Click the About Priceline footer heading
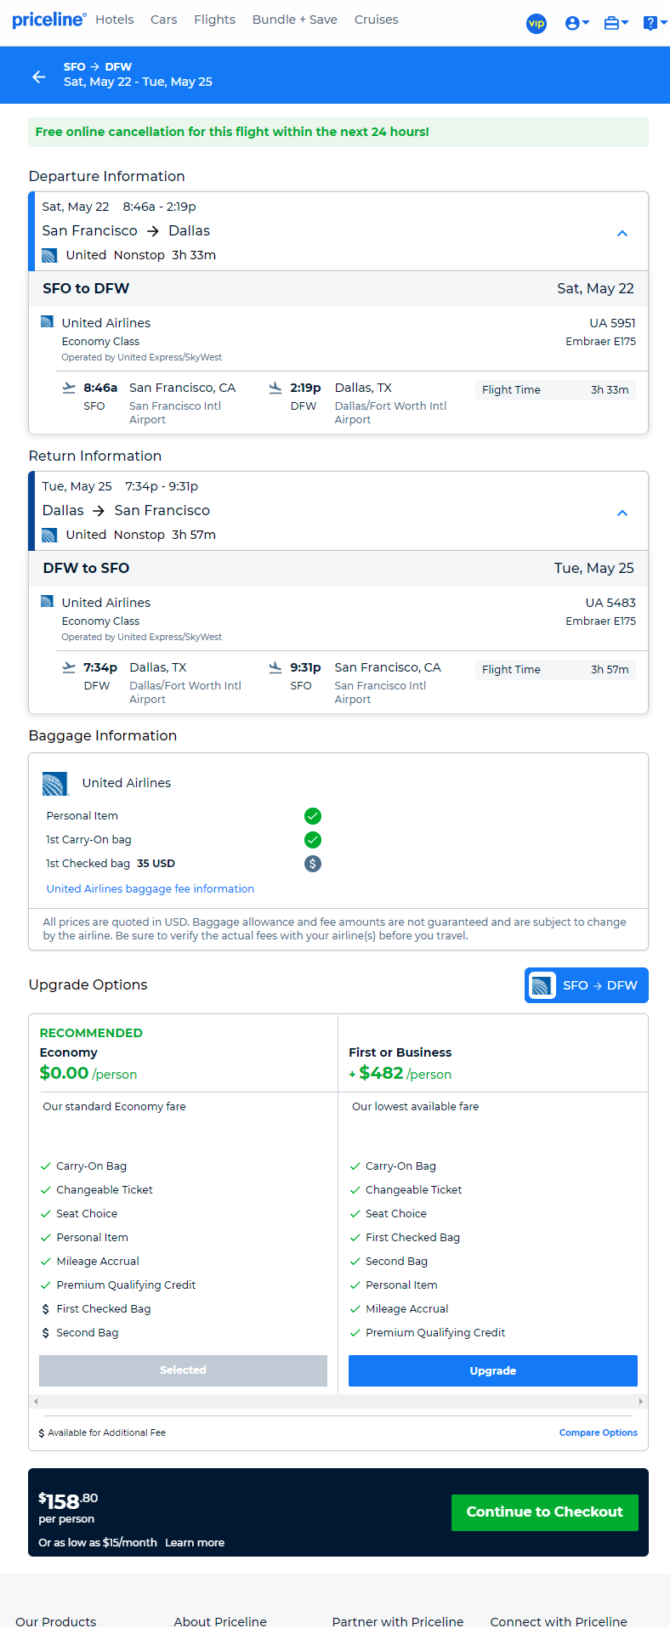Viewport: 670px width, 1628px height. 220,1621
